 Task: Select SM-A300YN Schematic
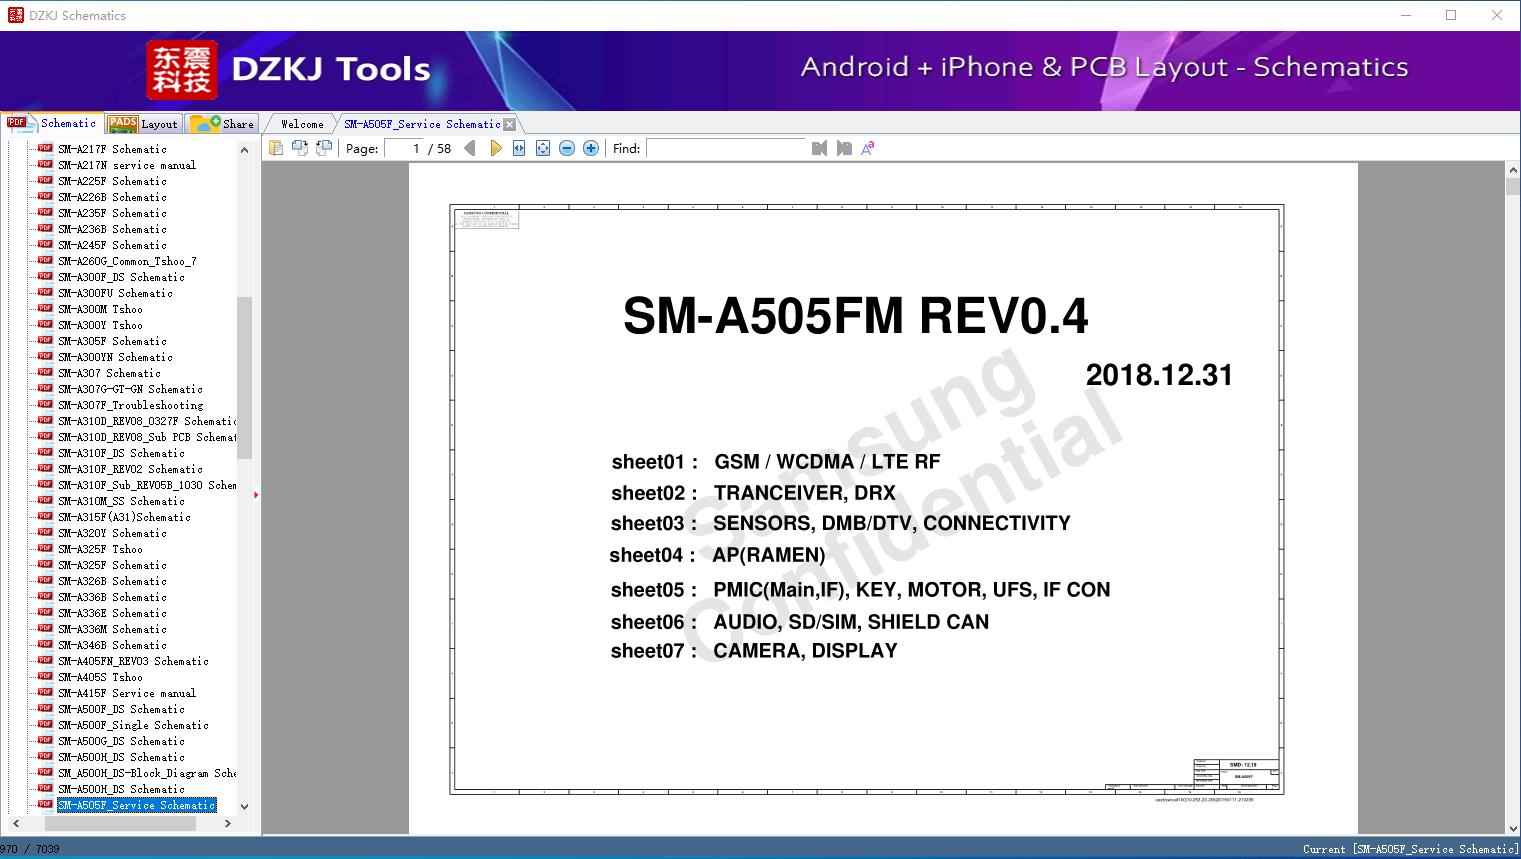point(115,357)
